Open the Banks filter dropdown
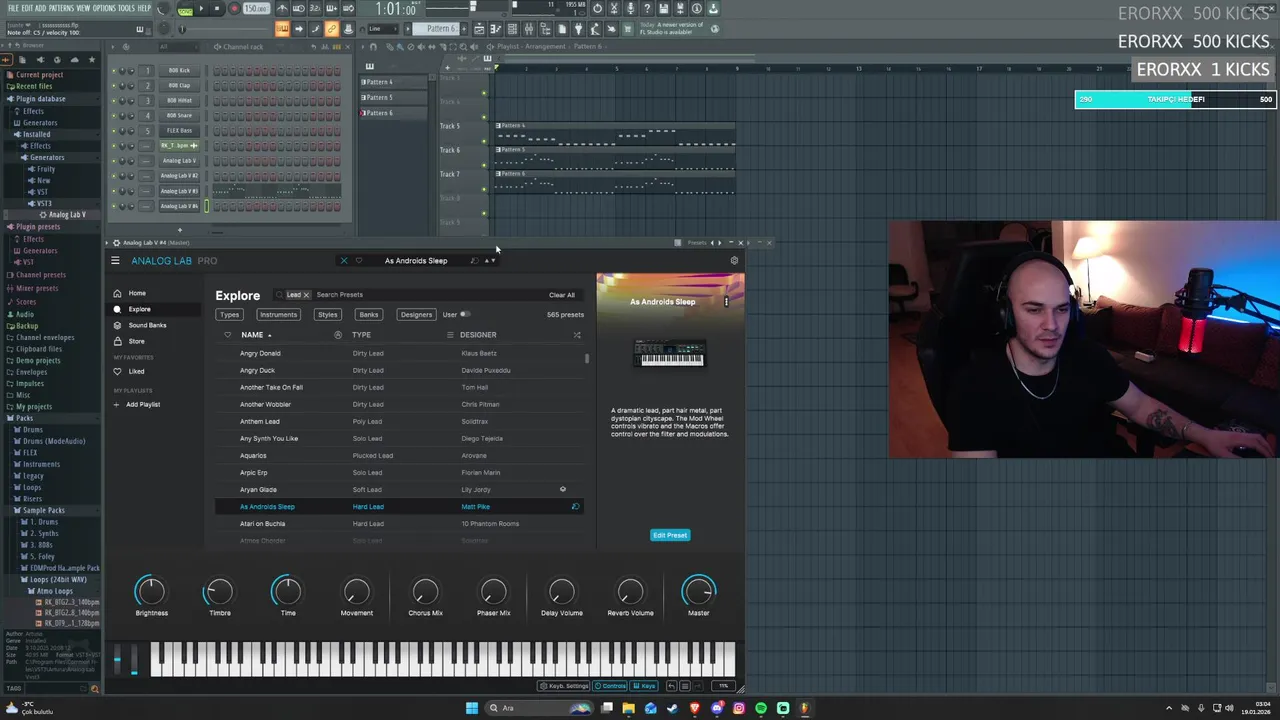1280x720 pixels. tap(369, 315)
